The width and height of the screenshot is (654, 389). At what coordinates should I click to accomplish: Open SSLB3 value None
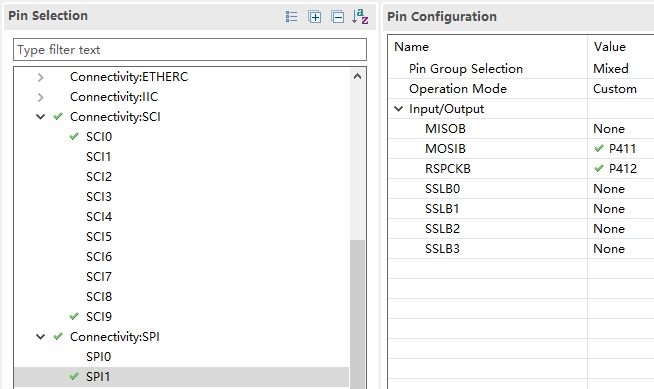[x=609, y=249]
